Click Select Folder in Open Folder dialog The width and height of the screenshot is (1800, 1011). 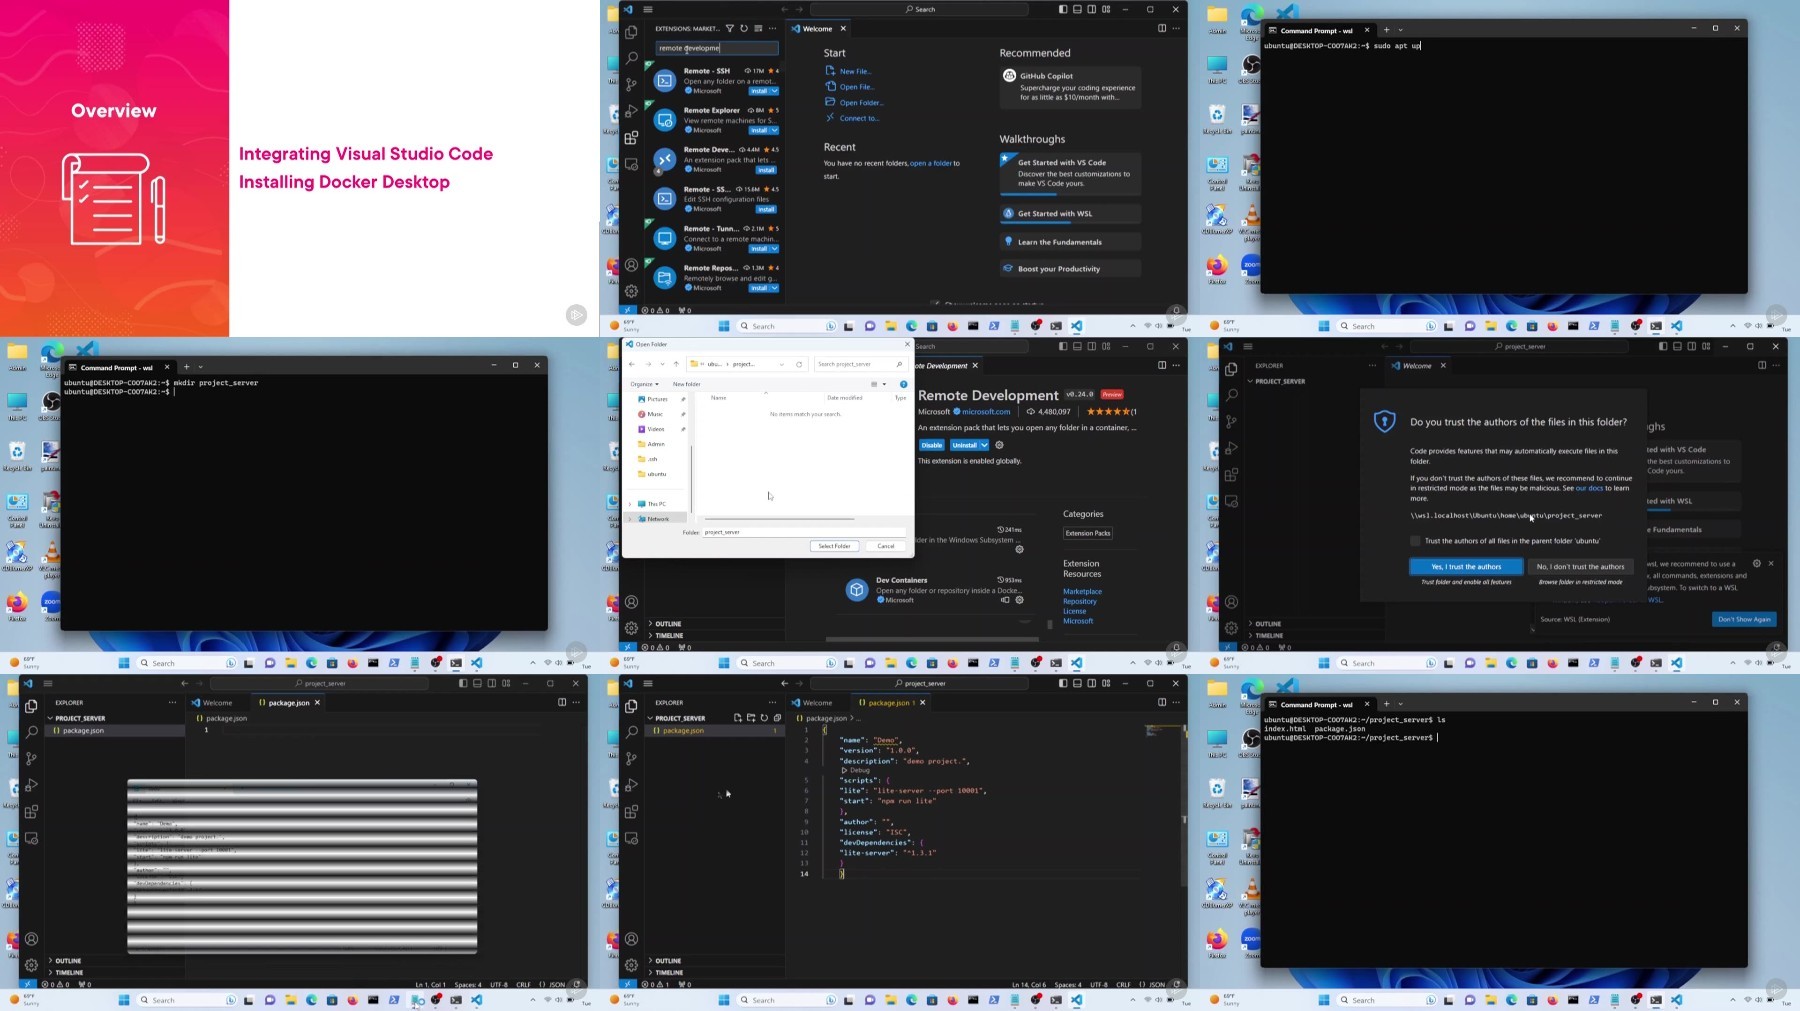coord(834,546)
